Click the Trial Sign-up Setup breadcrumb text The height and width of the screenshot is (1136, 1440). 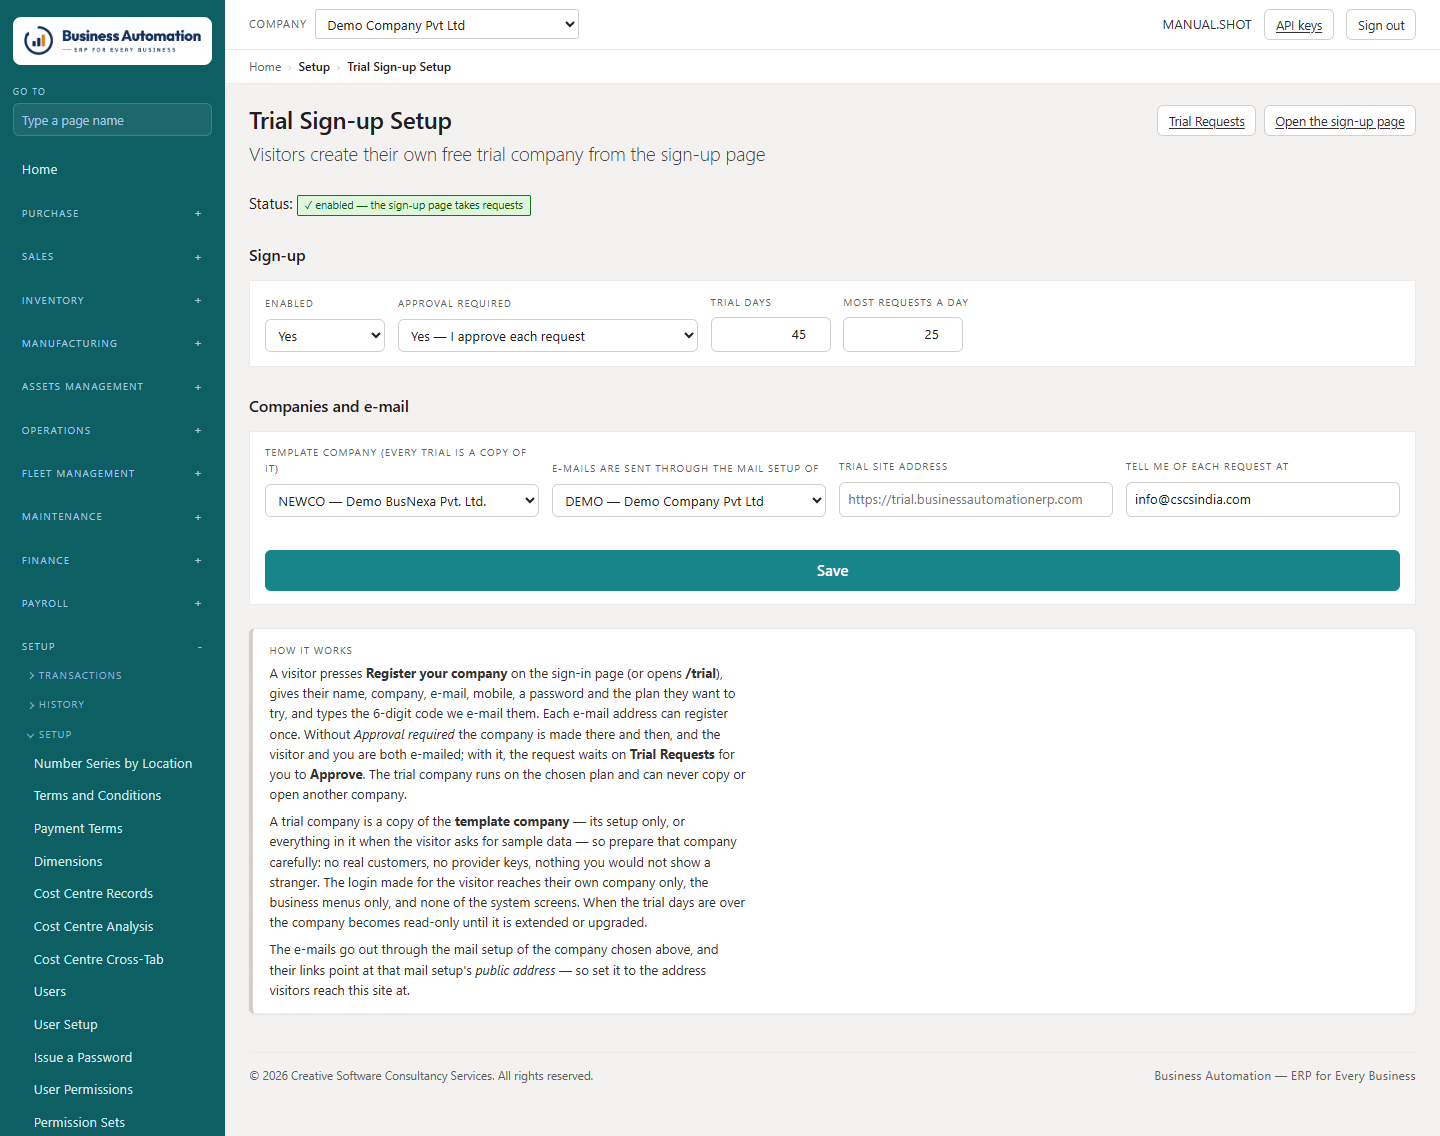click(399, 67)
